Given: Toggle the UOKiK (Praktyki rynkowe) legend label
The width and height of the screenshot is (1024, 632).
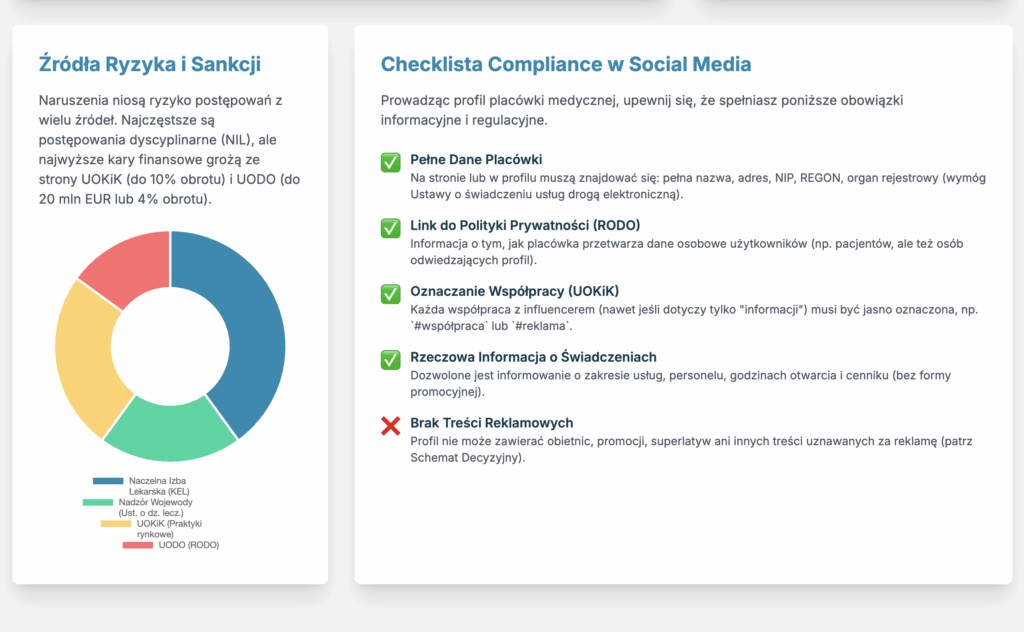Looking at the screenshot, I should (168, 528).
